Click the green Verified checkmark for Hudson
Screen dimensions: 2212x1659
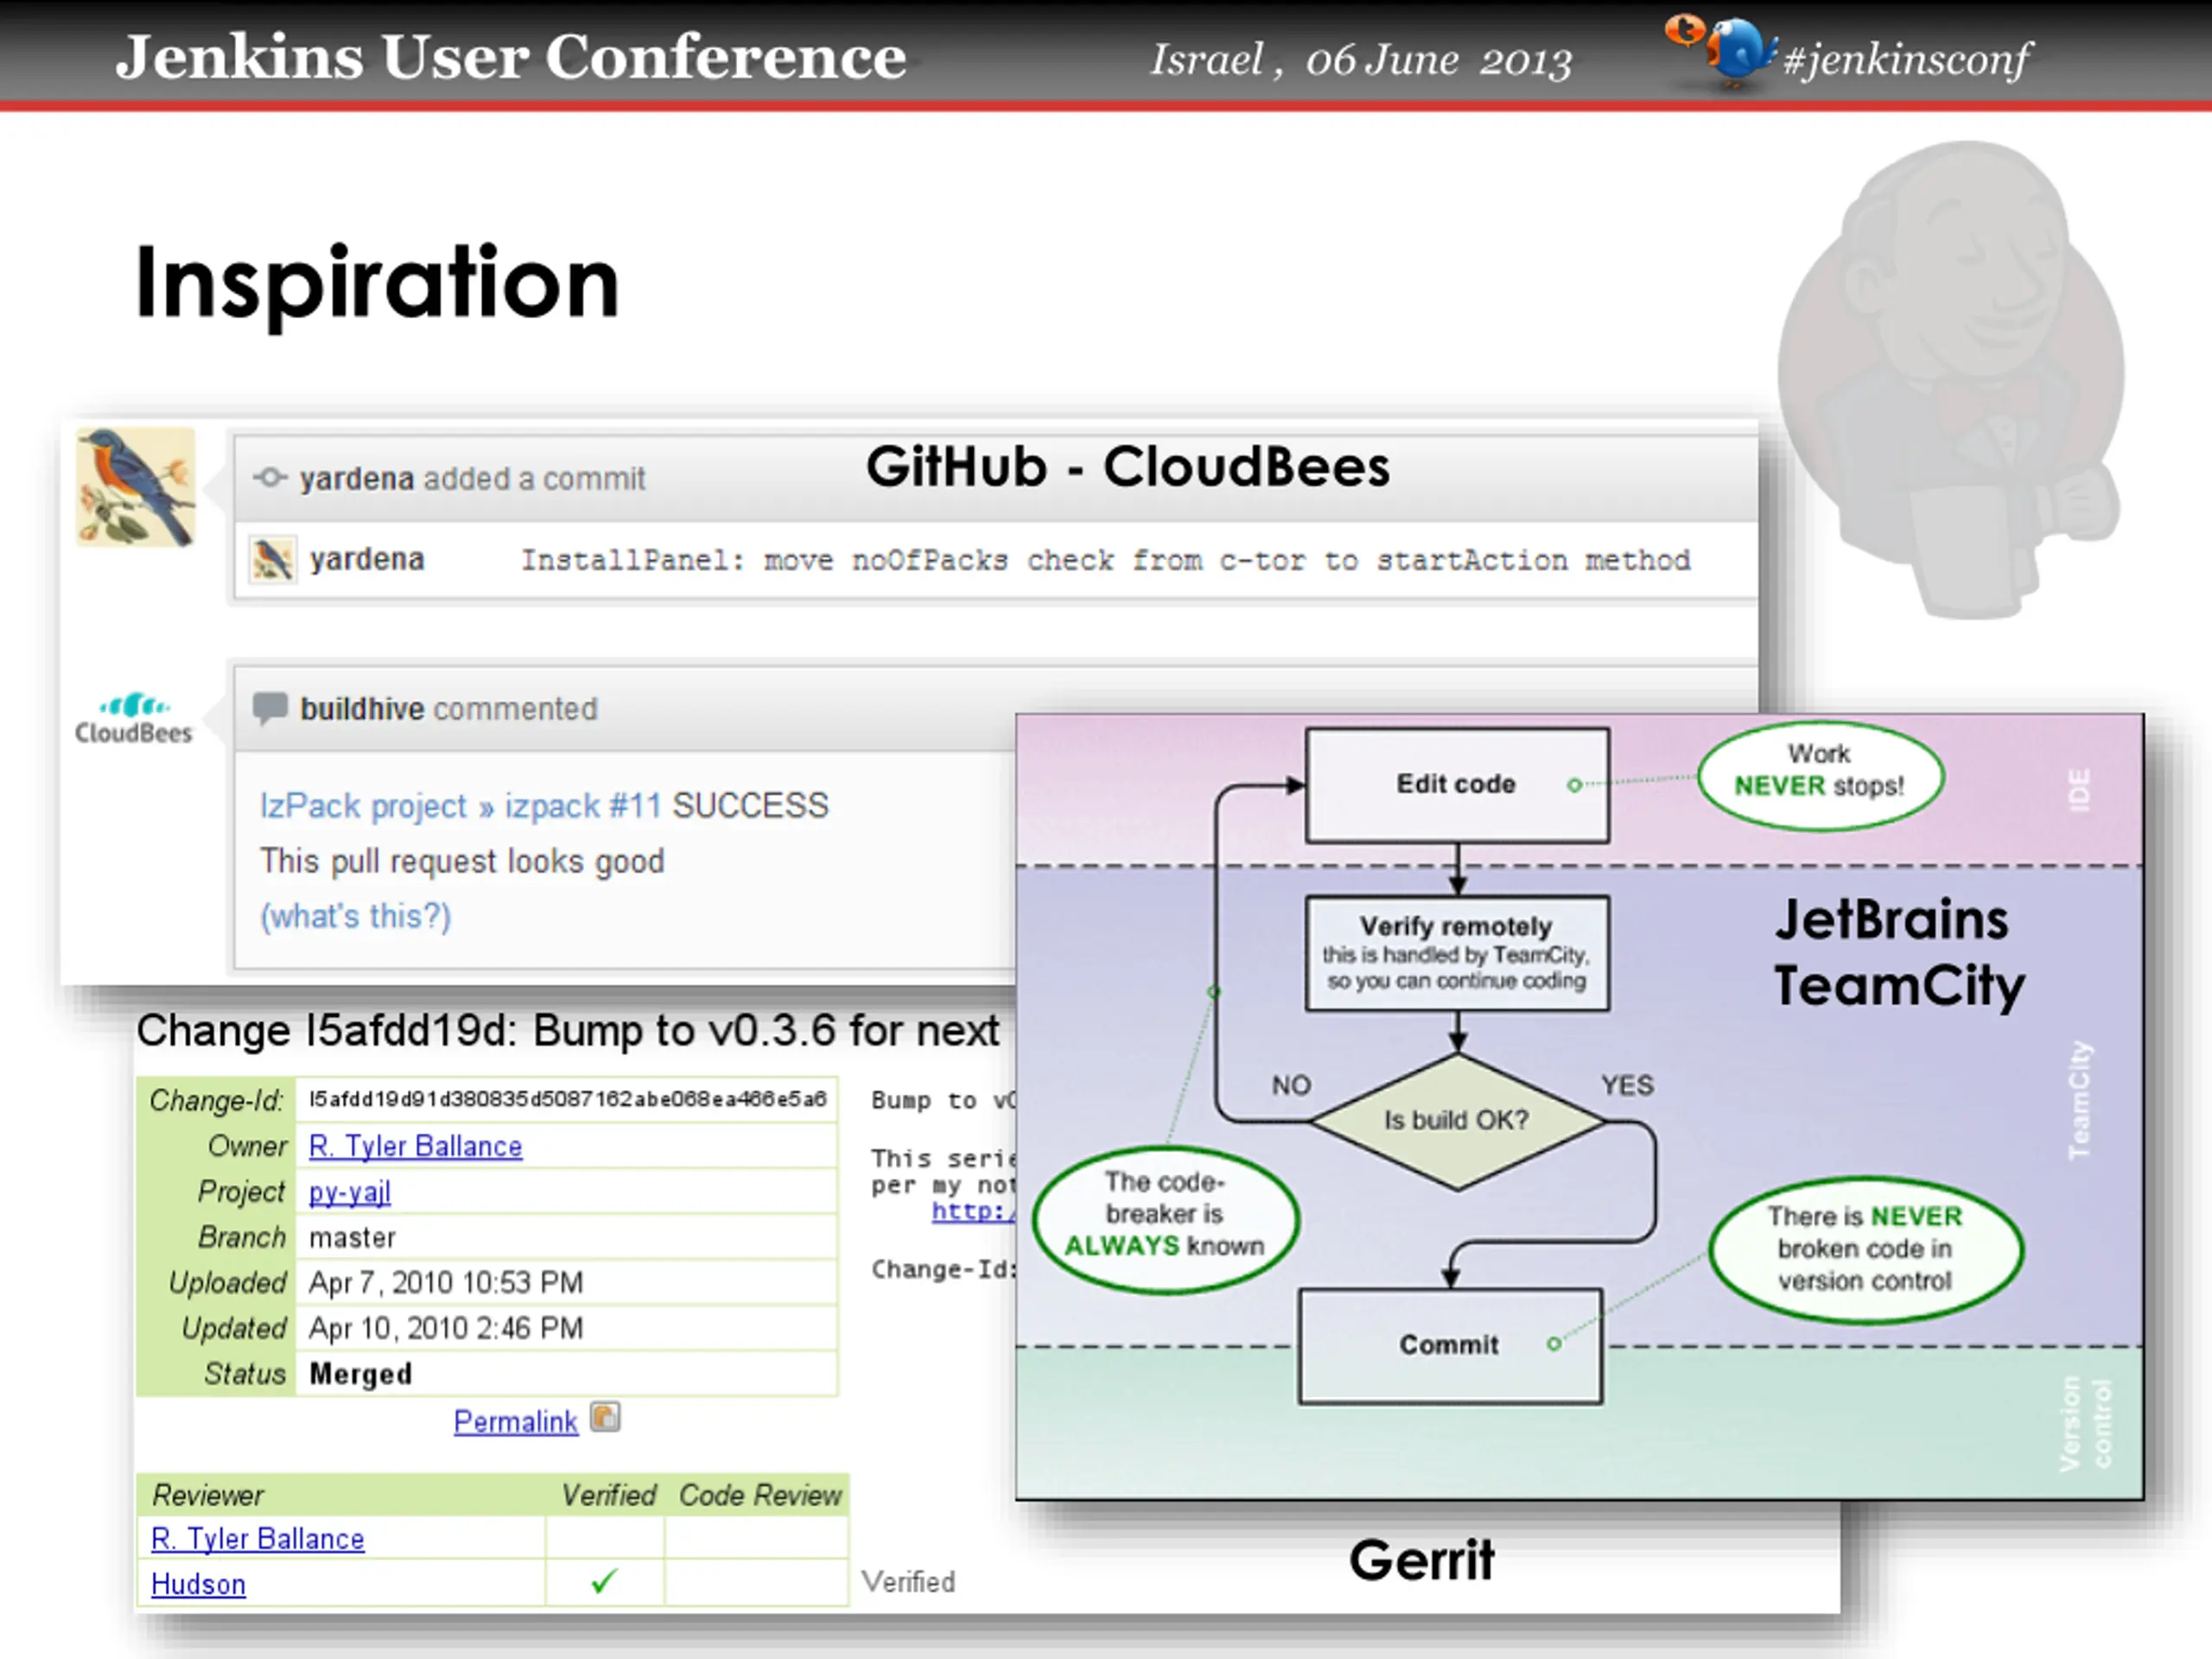pos(604,1581)
